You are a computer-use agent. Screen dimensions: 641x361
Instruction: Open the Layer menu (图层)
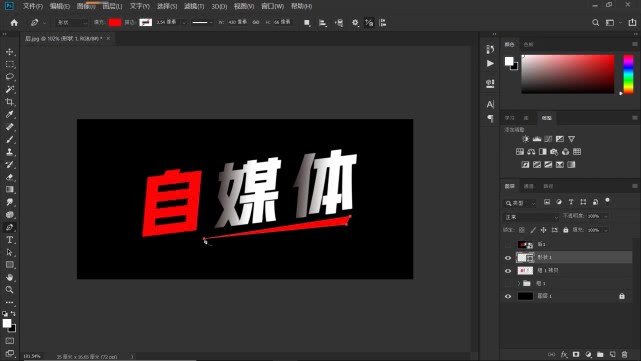[x=112, y=6]
